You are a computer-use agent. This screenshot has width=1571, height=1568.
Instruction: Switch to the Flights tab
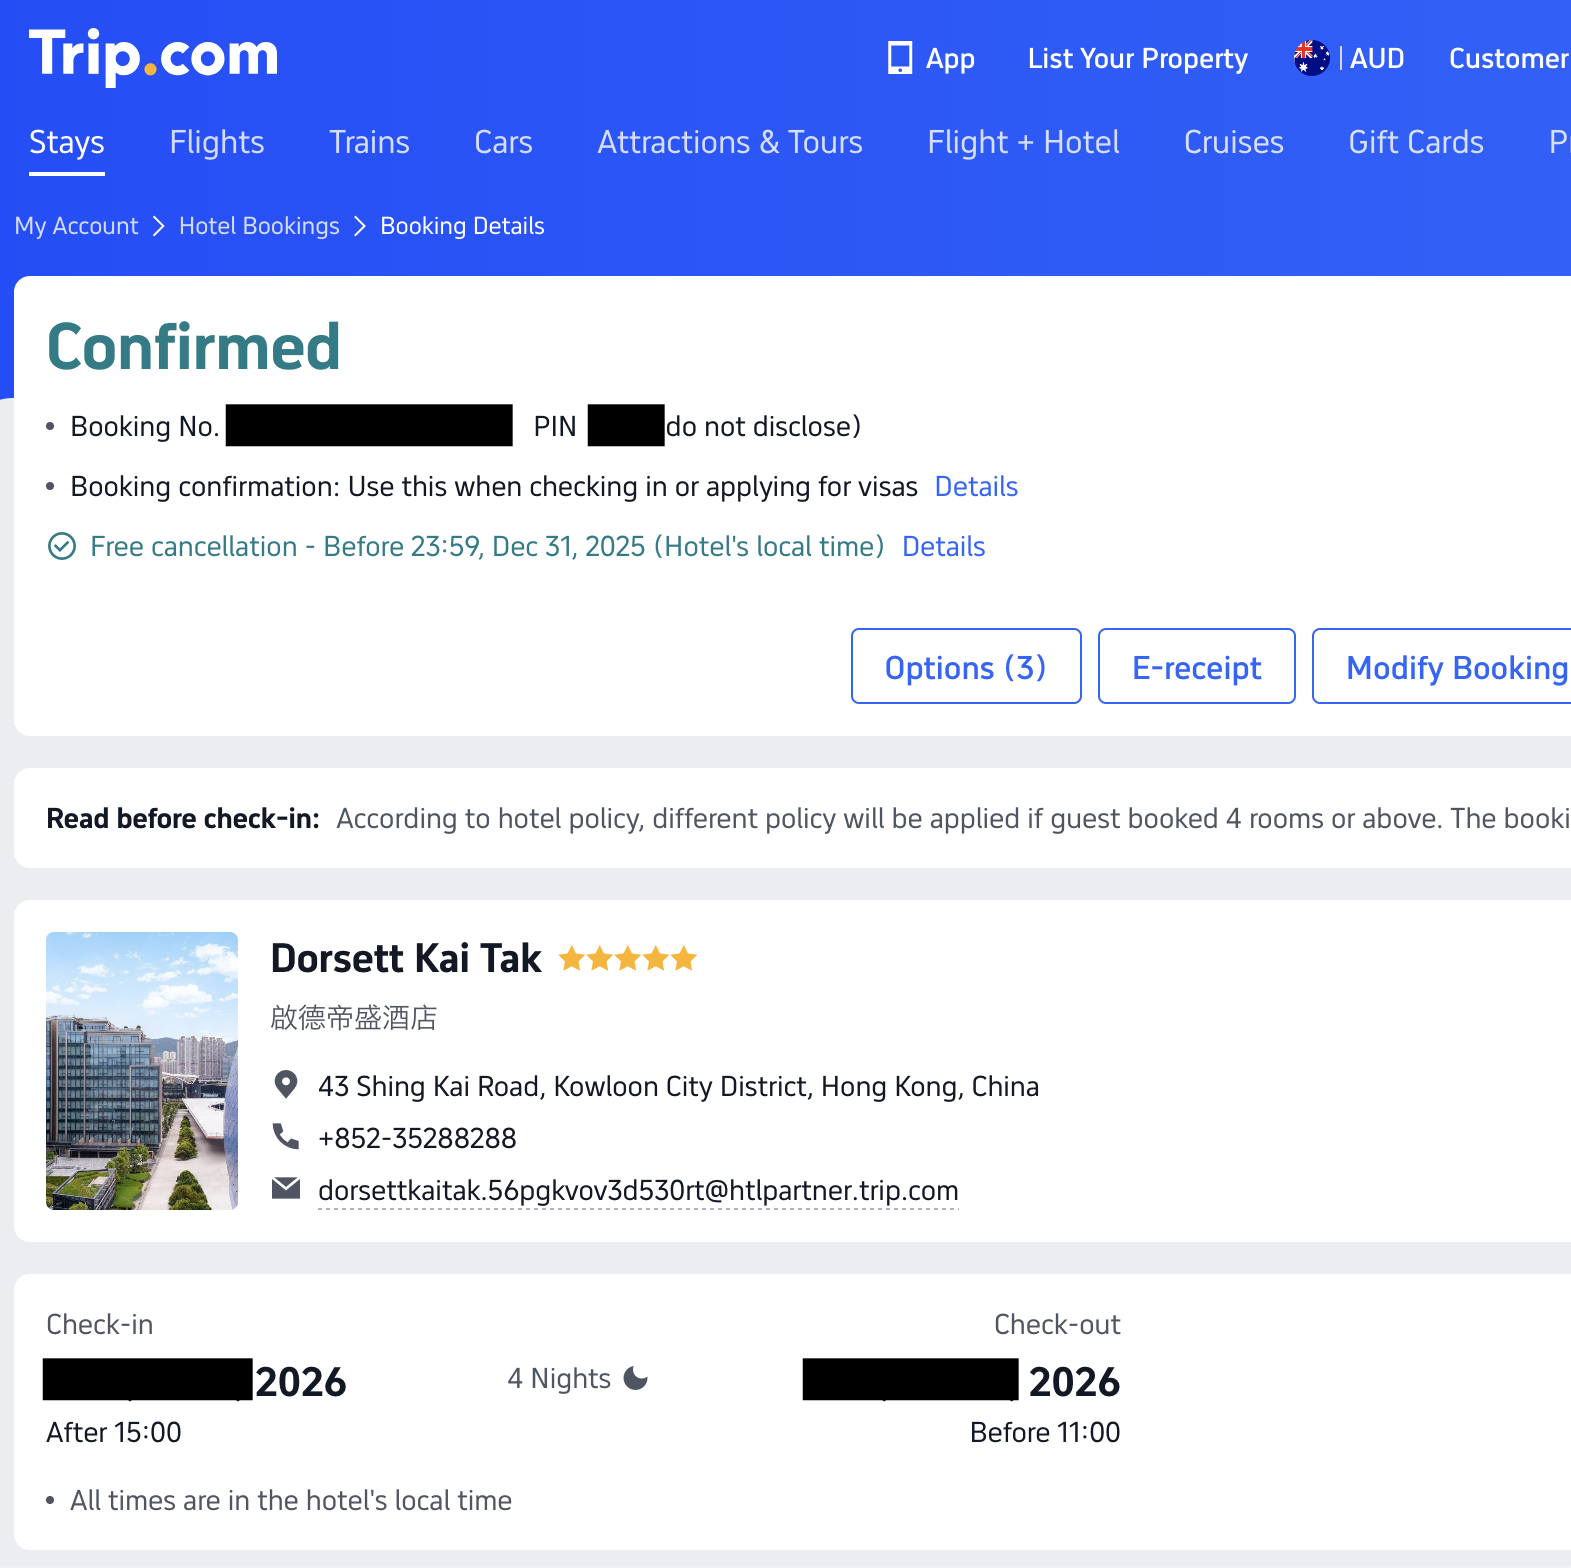pyautogui.click(x=216, y=143)
